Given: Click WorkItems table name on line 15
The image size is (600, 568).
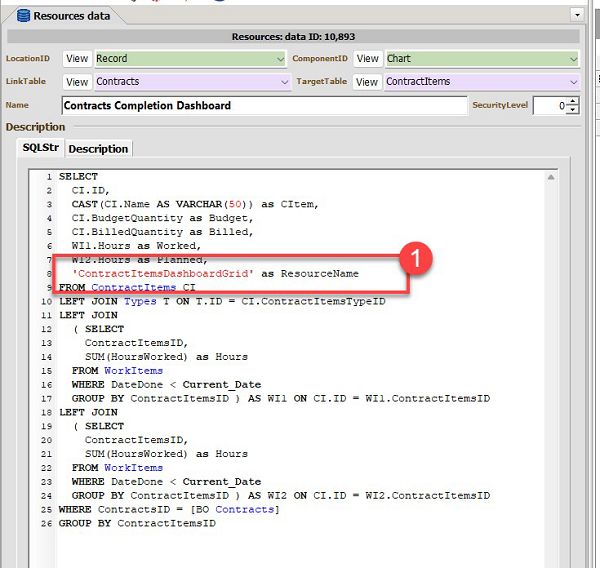Looking at the screenshot, I should [x=133, y=371].
